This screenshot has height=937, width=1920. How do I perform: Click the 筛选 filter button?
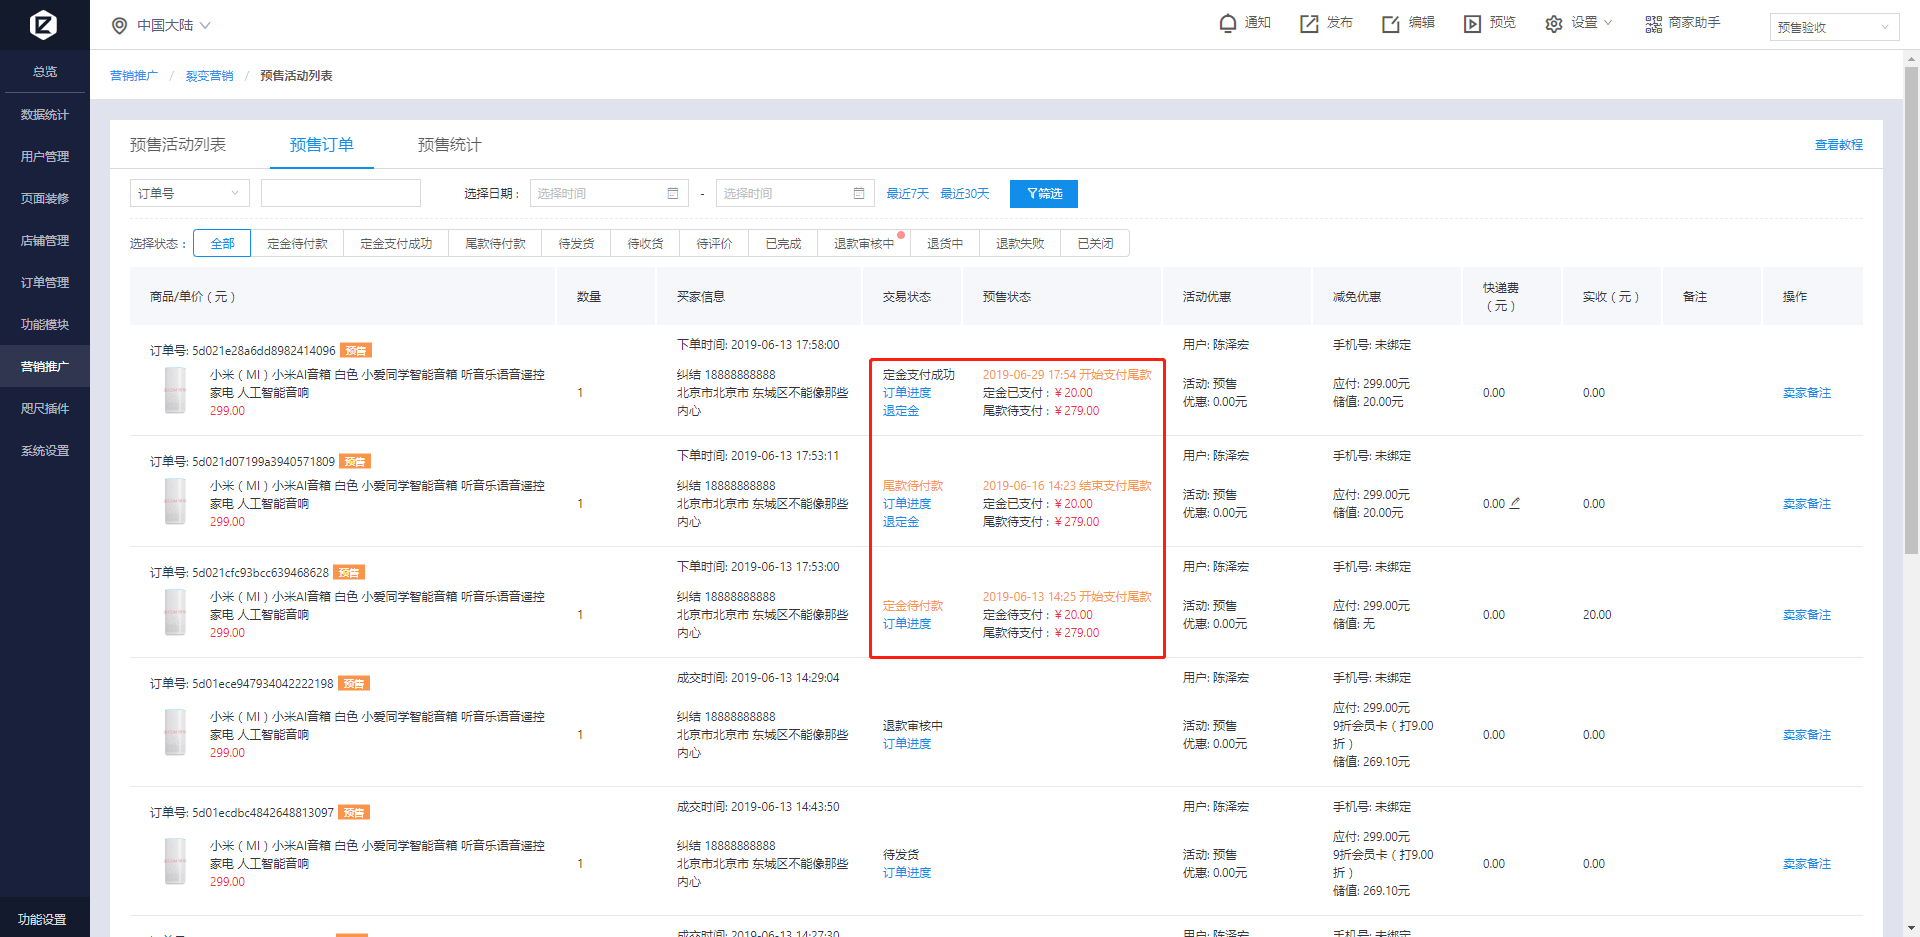(1044, 193)
